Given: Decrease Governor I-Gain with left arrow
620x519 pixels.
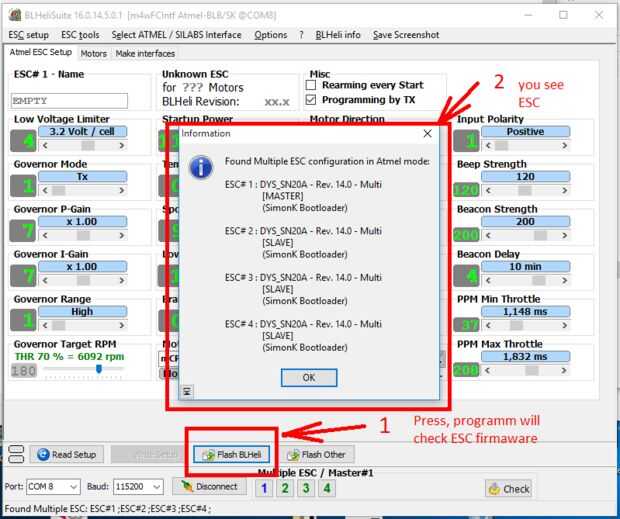Looking at the screenshot, I should coord(45,281).
